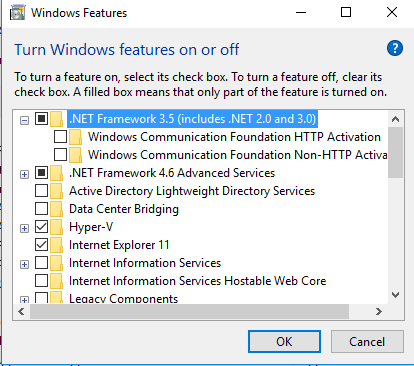Click the horizontal scrollbar right arrow

pyautogui.click(x=379, y=312)
